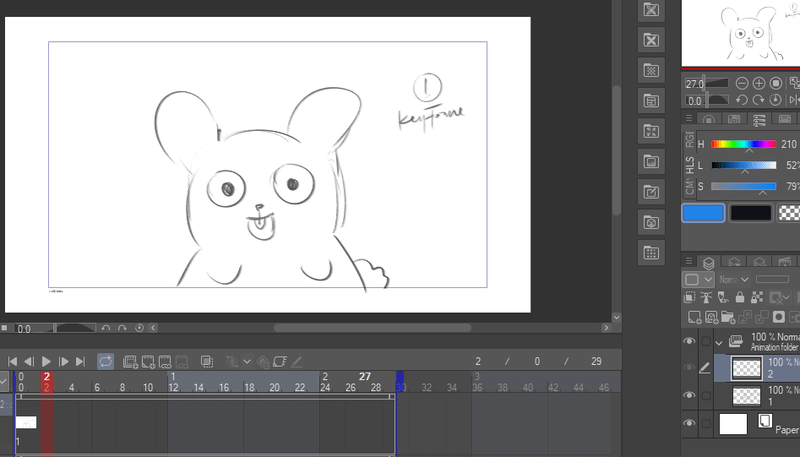Select the blue main color swatch
The height and width of the screenshot is (457, 800).
[x=702, y=212]
